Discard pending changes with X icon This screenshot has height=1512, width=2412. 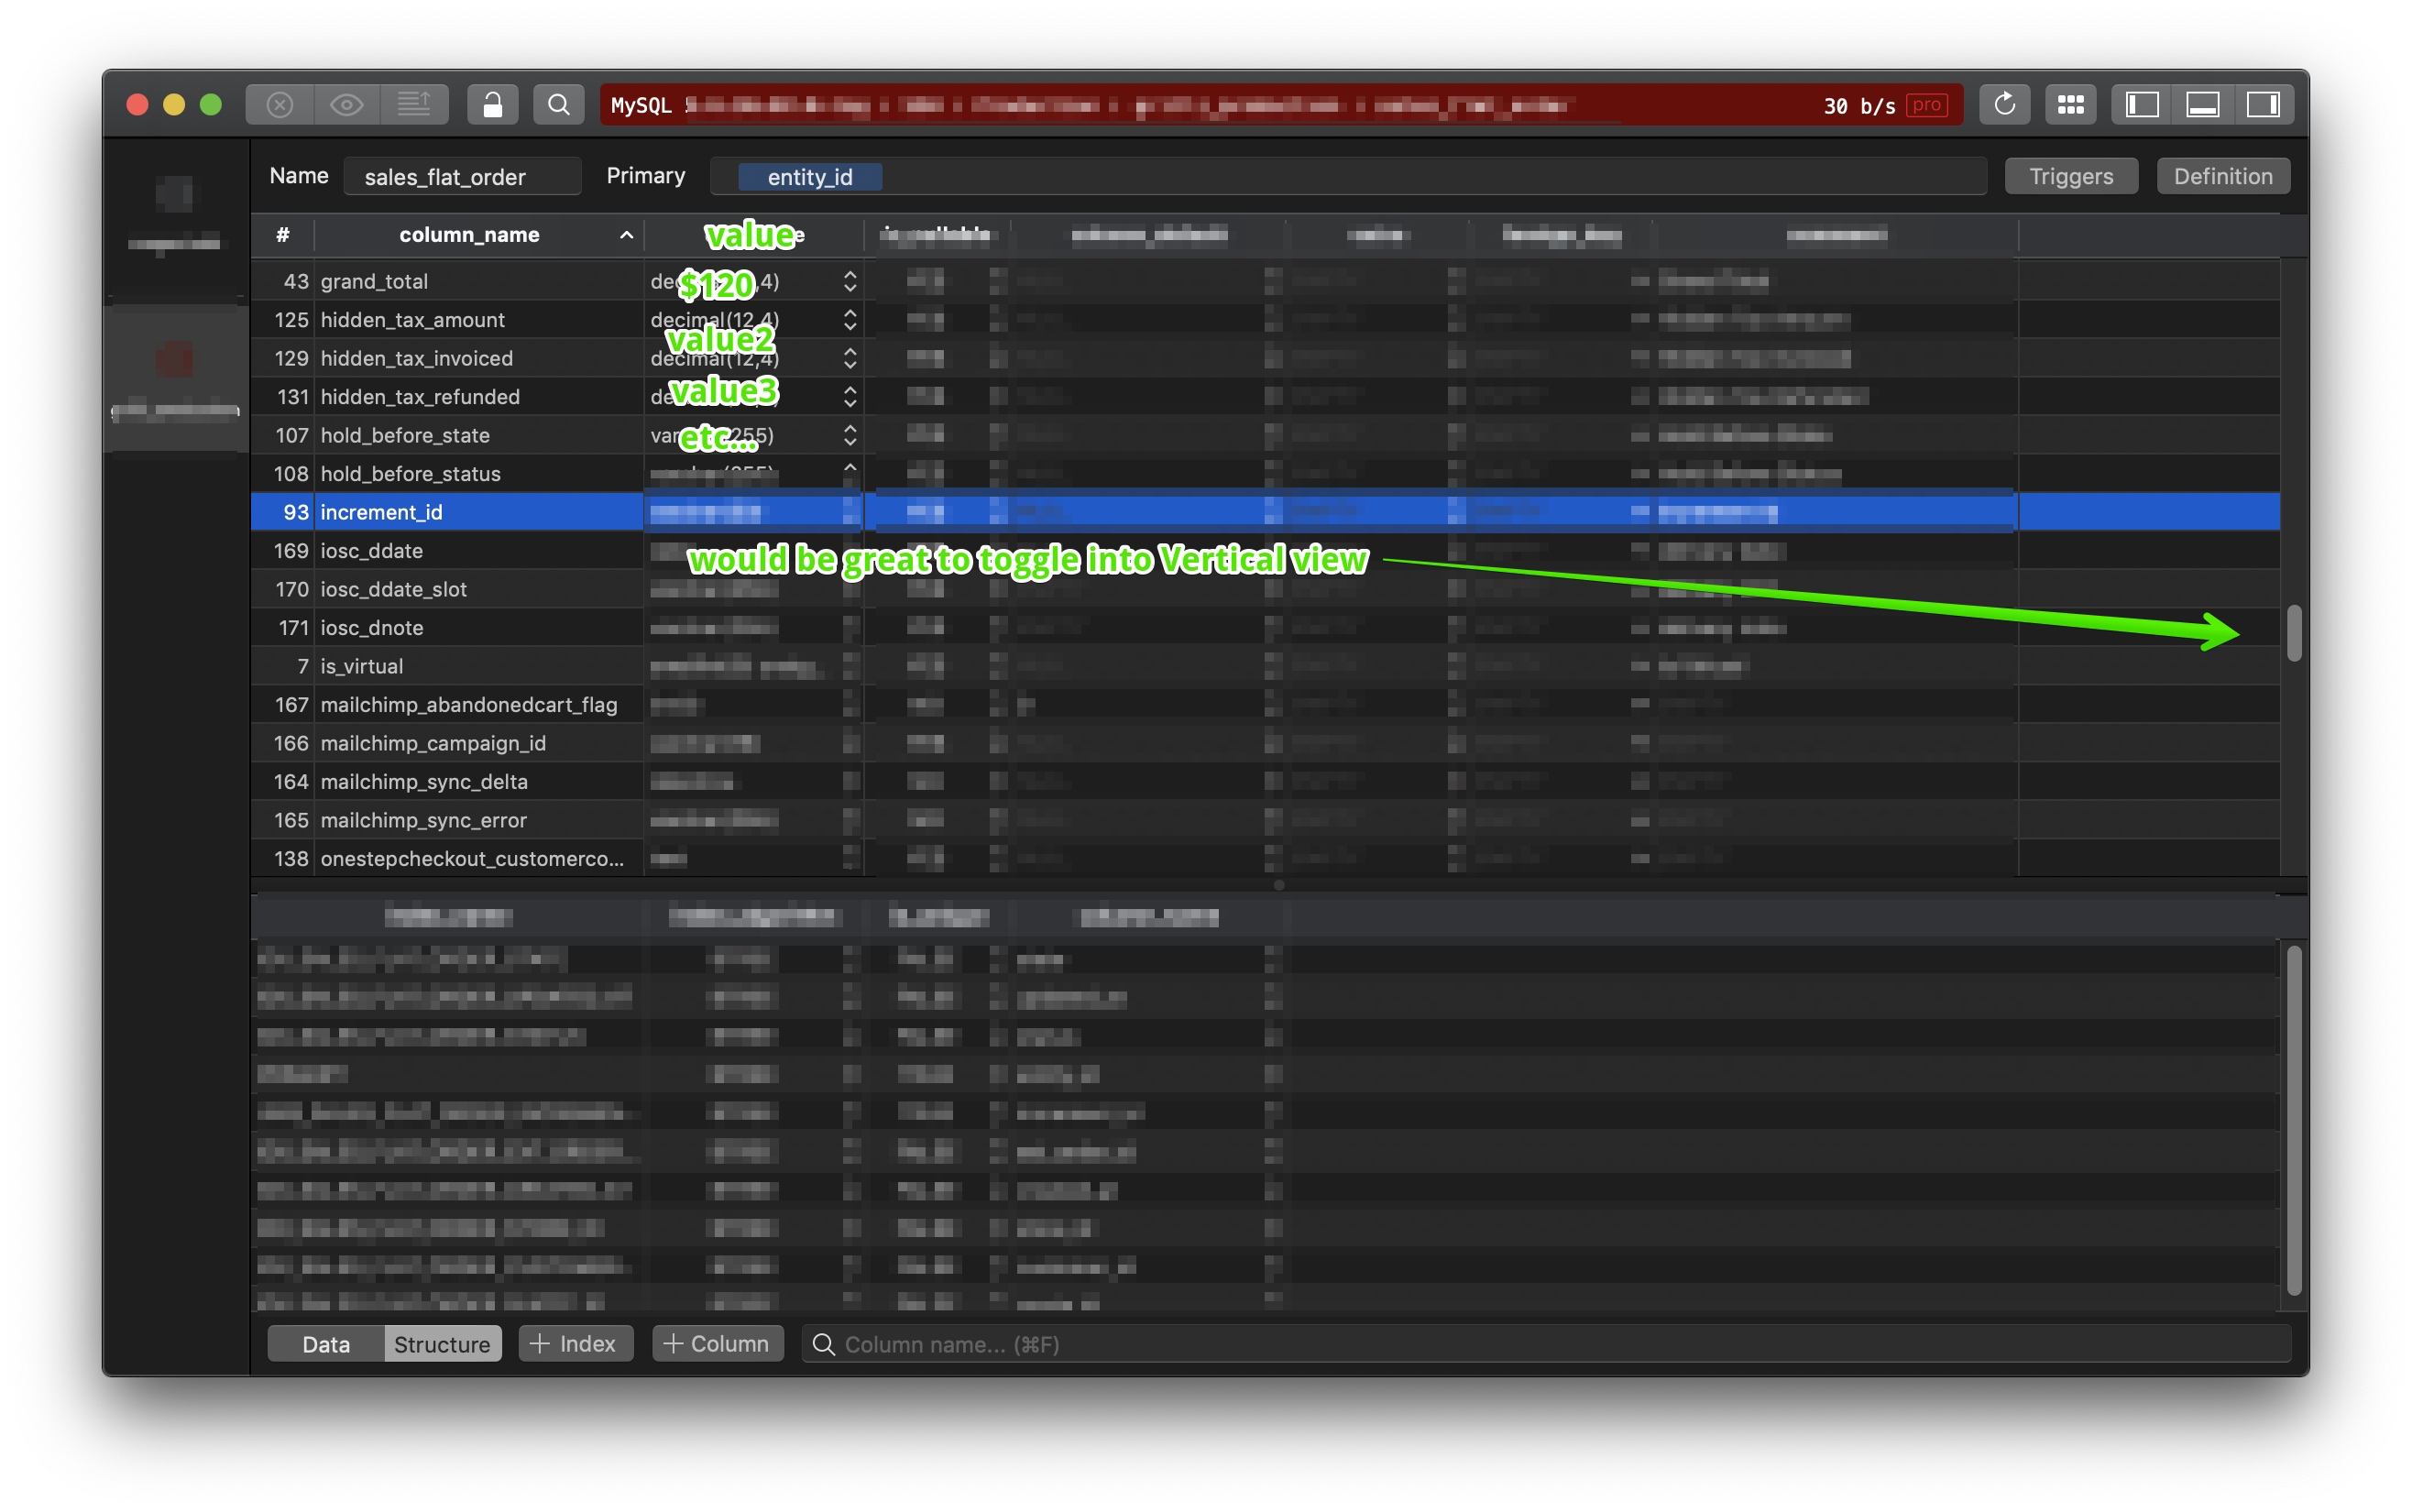(x=280, y=104)
